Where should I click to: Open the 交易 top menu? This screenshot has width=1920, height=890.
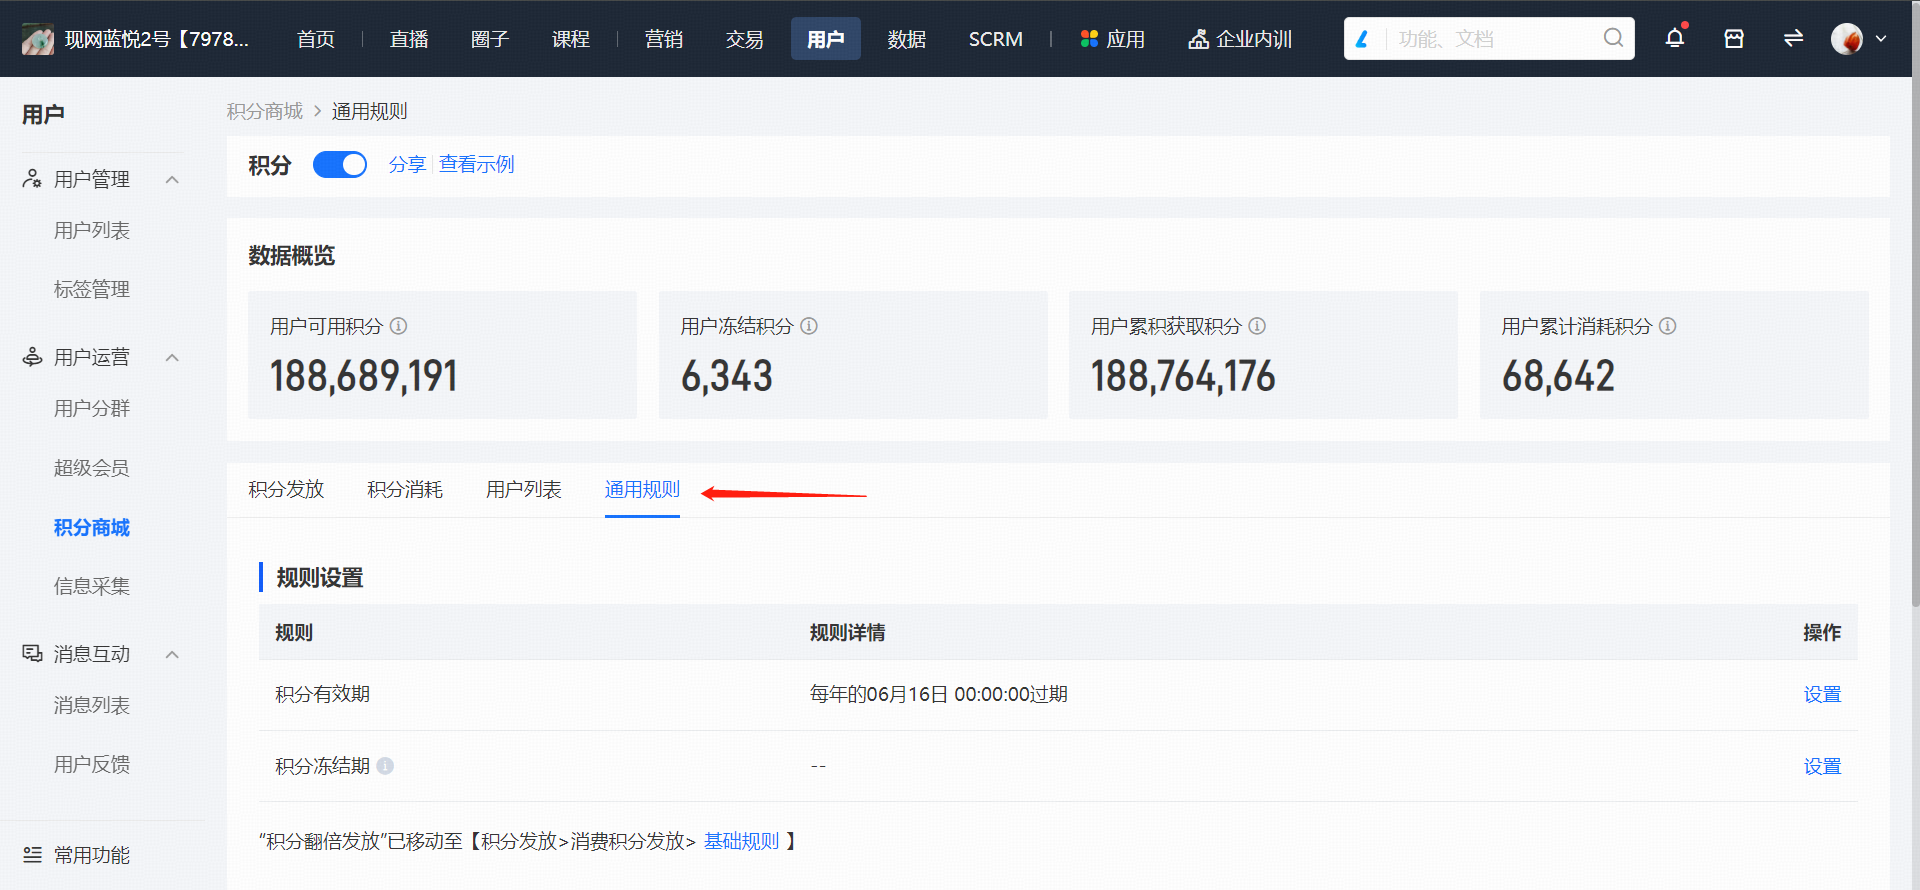pyautogui.click(x=745, y=39)
